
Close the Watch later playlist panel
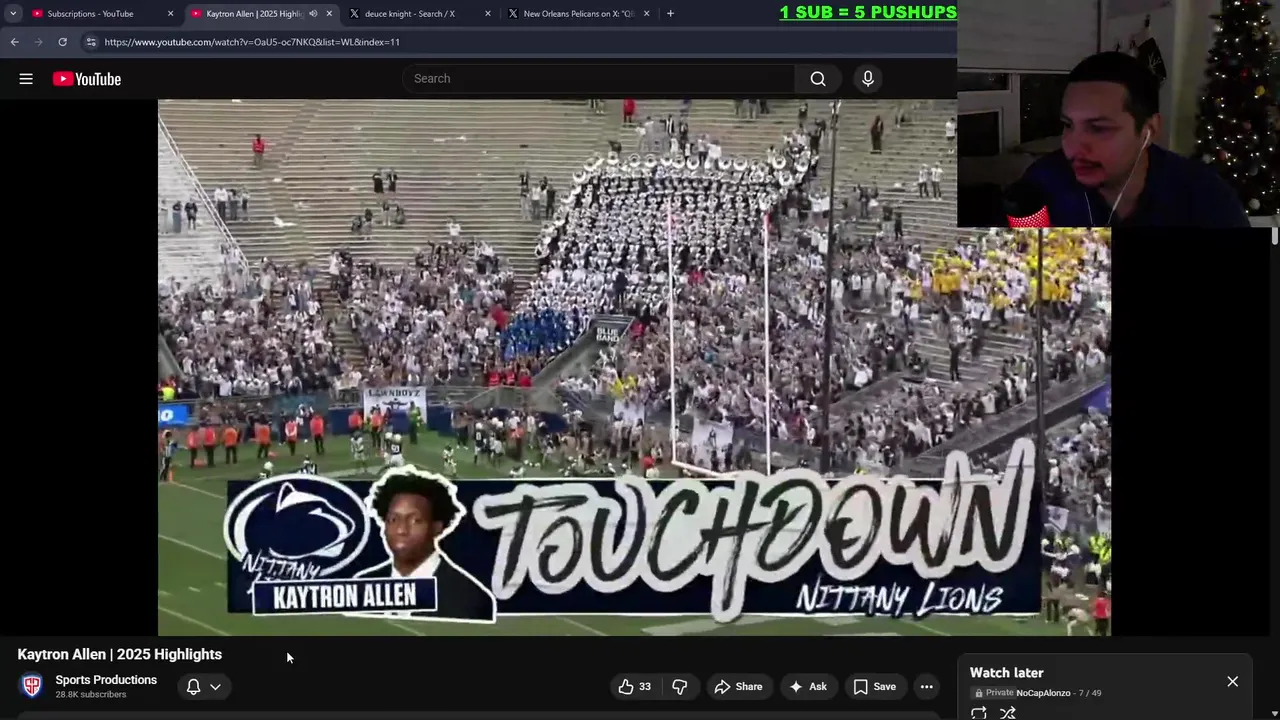[x=1232, y=681]
